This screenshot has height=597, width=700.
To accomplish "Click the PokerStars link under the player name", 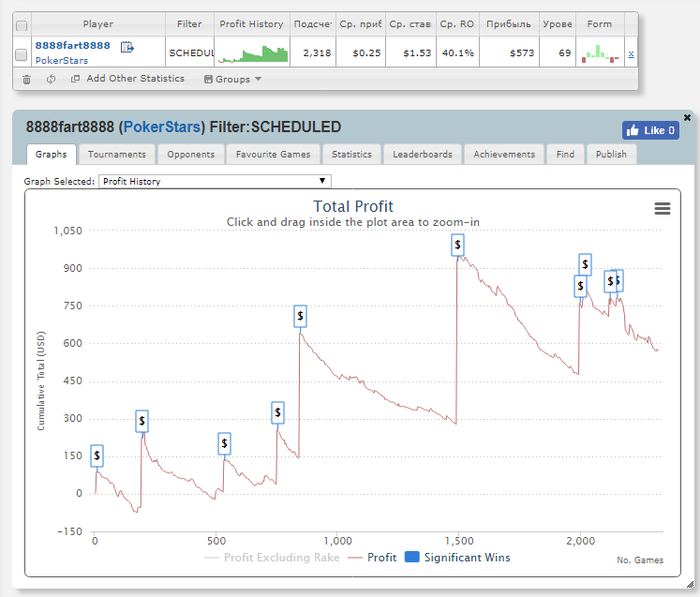I will [x=62, y=60].
